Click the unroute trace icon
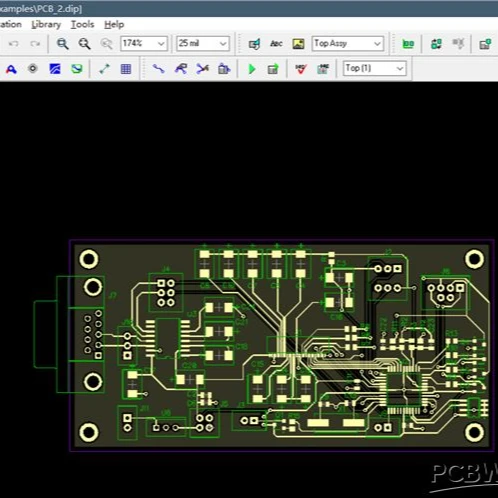Viewport: 498px width, 498px height. click(202, 69)
